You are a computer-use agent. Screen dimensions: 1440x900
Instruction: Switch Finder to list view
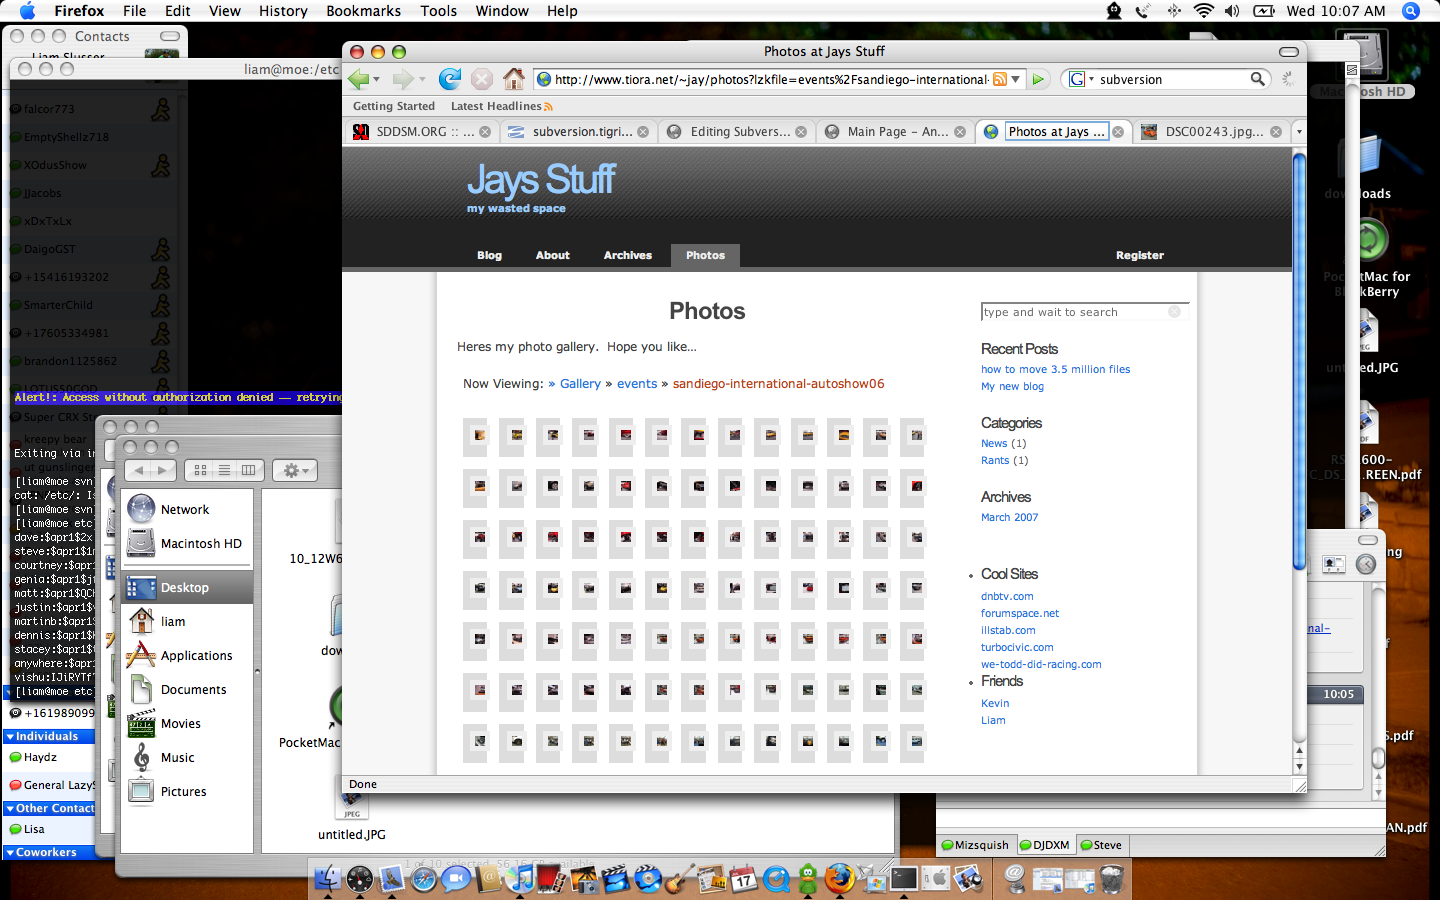click(x=224, y=470)
